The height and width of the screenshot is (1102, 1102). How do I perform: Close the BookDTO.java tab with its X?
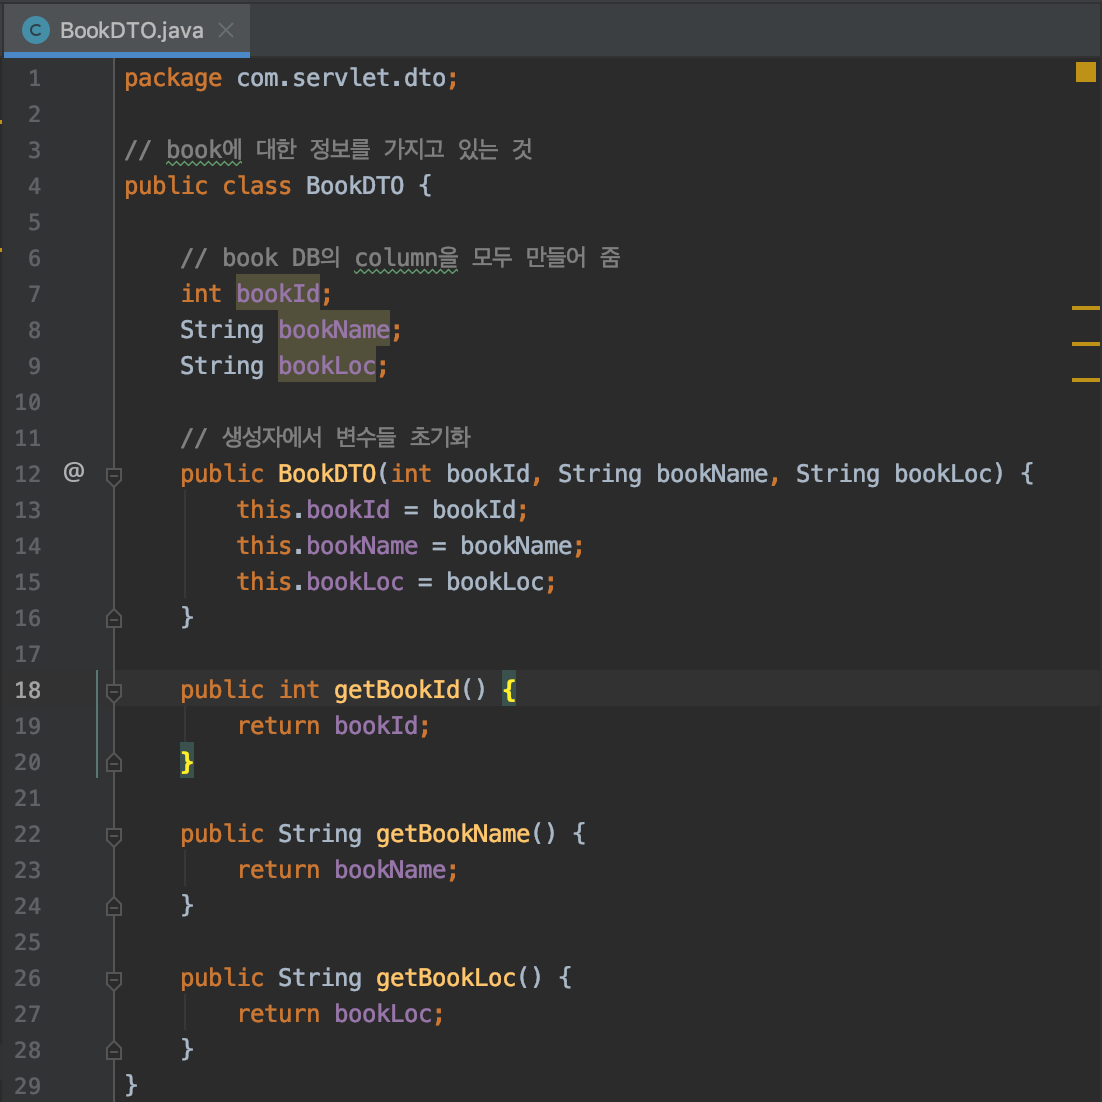(x=228, y=28)
